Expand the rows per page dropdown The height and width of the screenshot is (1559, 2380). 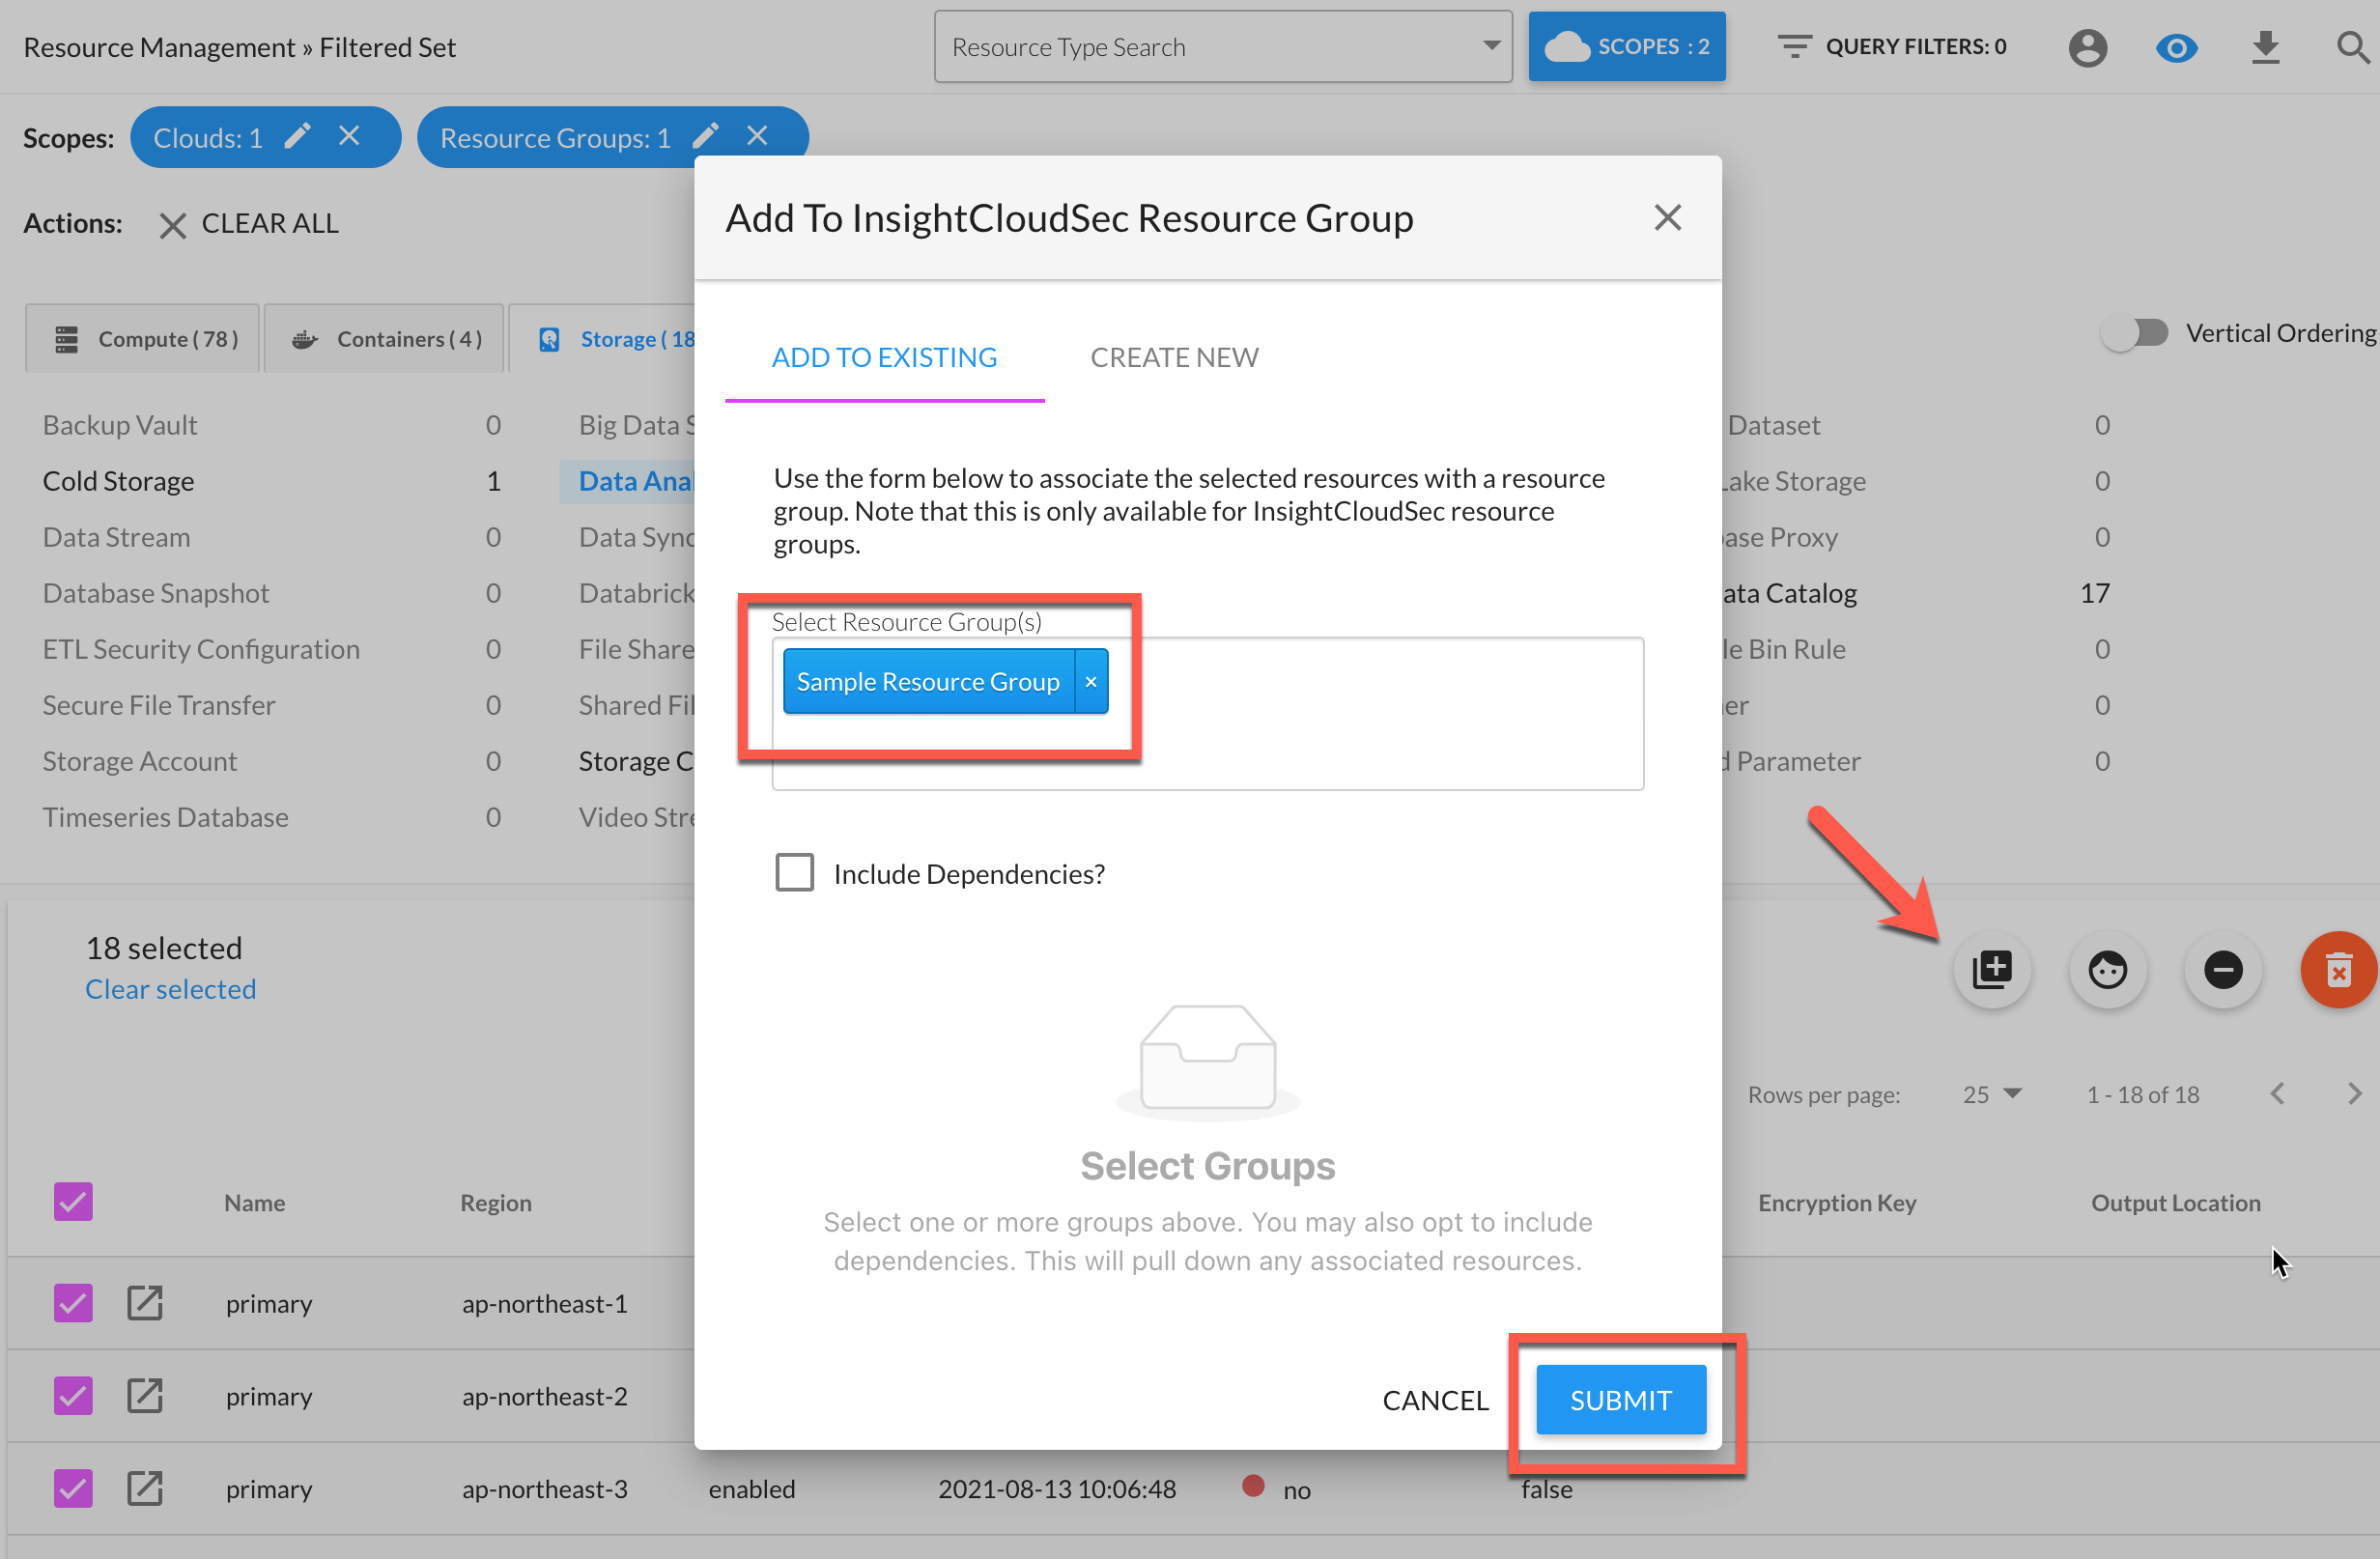[x=1992, y=1094]
